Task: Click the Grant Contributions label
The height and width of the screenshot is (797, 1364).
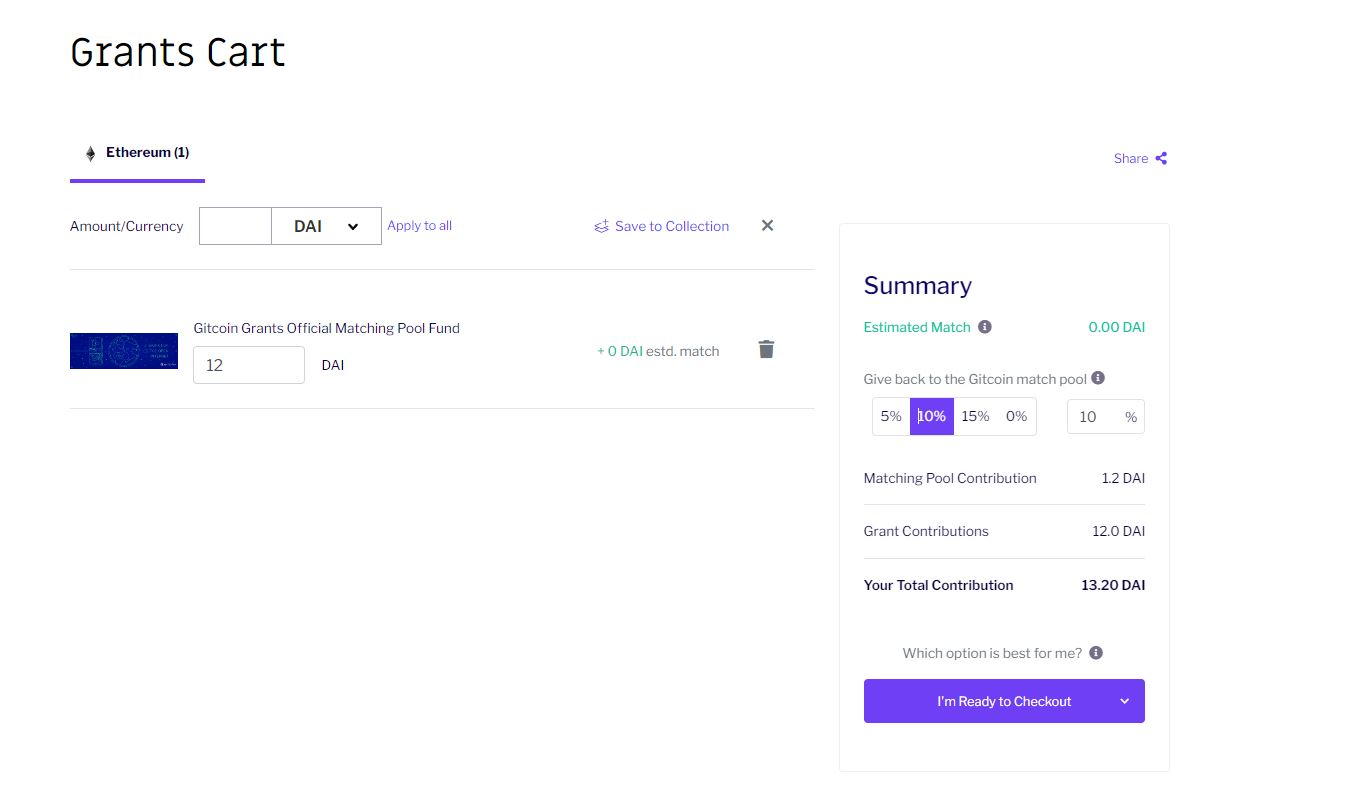Action: pos(926,531)
